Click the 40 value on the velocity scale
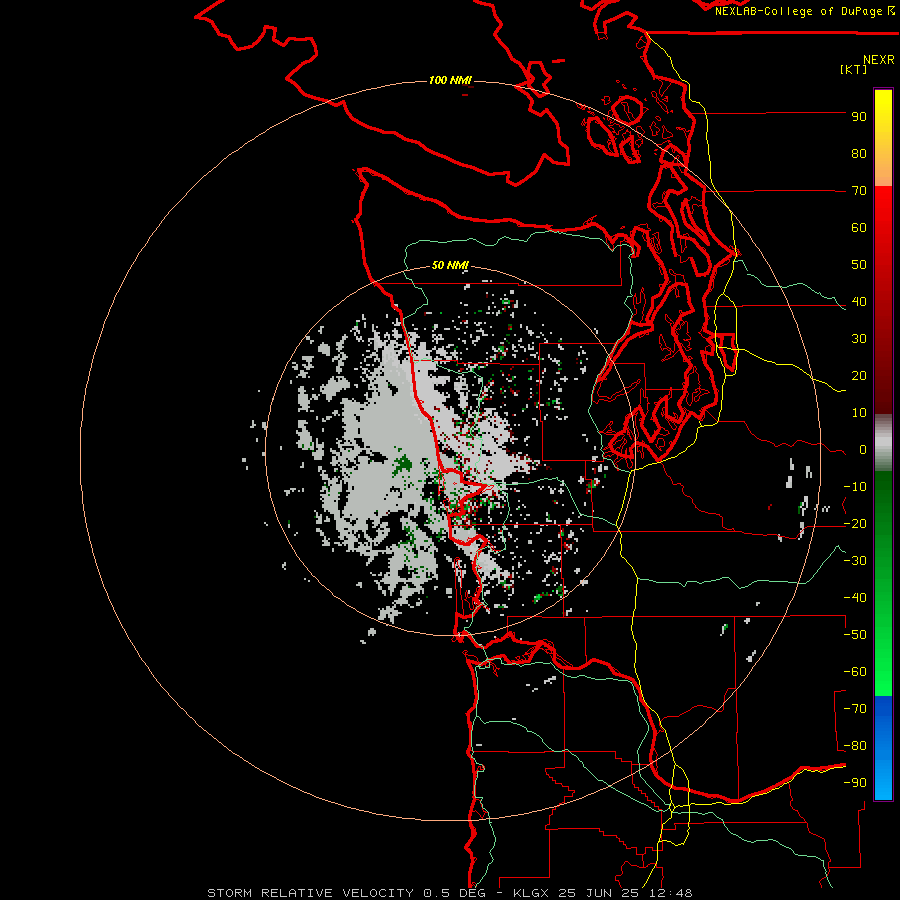Viewport: 900px width, 900px height. point(859,302)
